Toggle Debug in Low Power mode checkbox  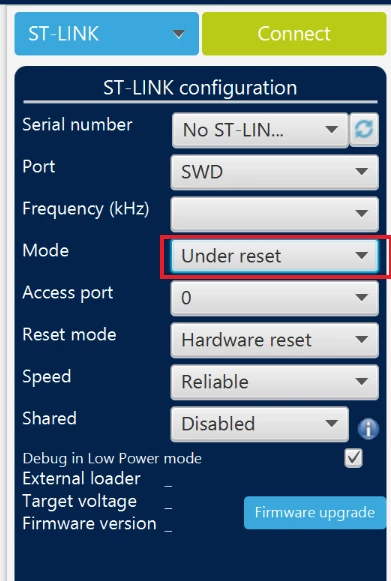click(353, 458)
